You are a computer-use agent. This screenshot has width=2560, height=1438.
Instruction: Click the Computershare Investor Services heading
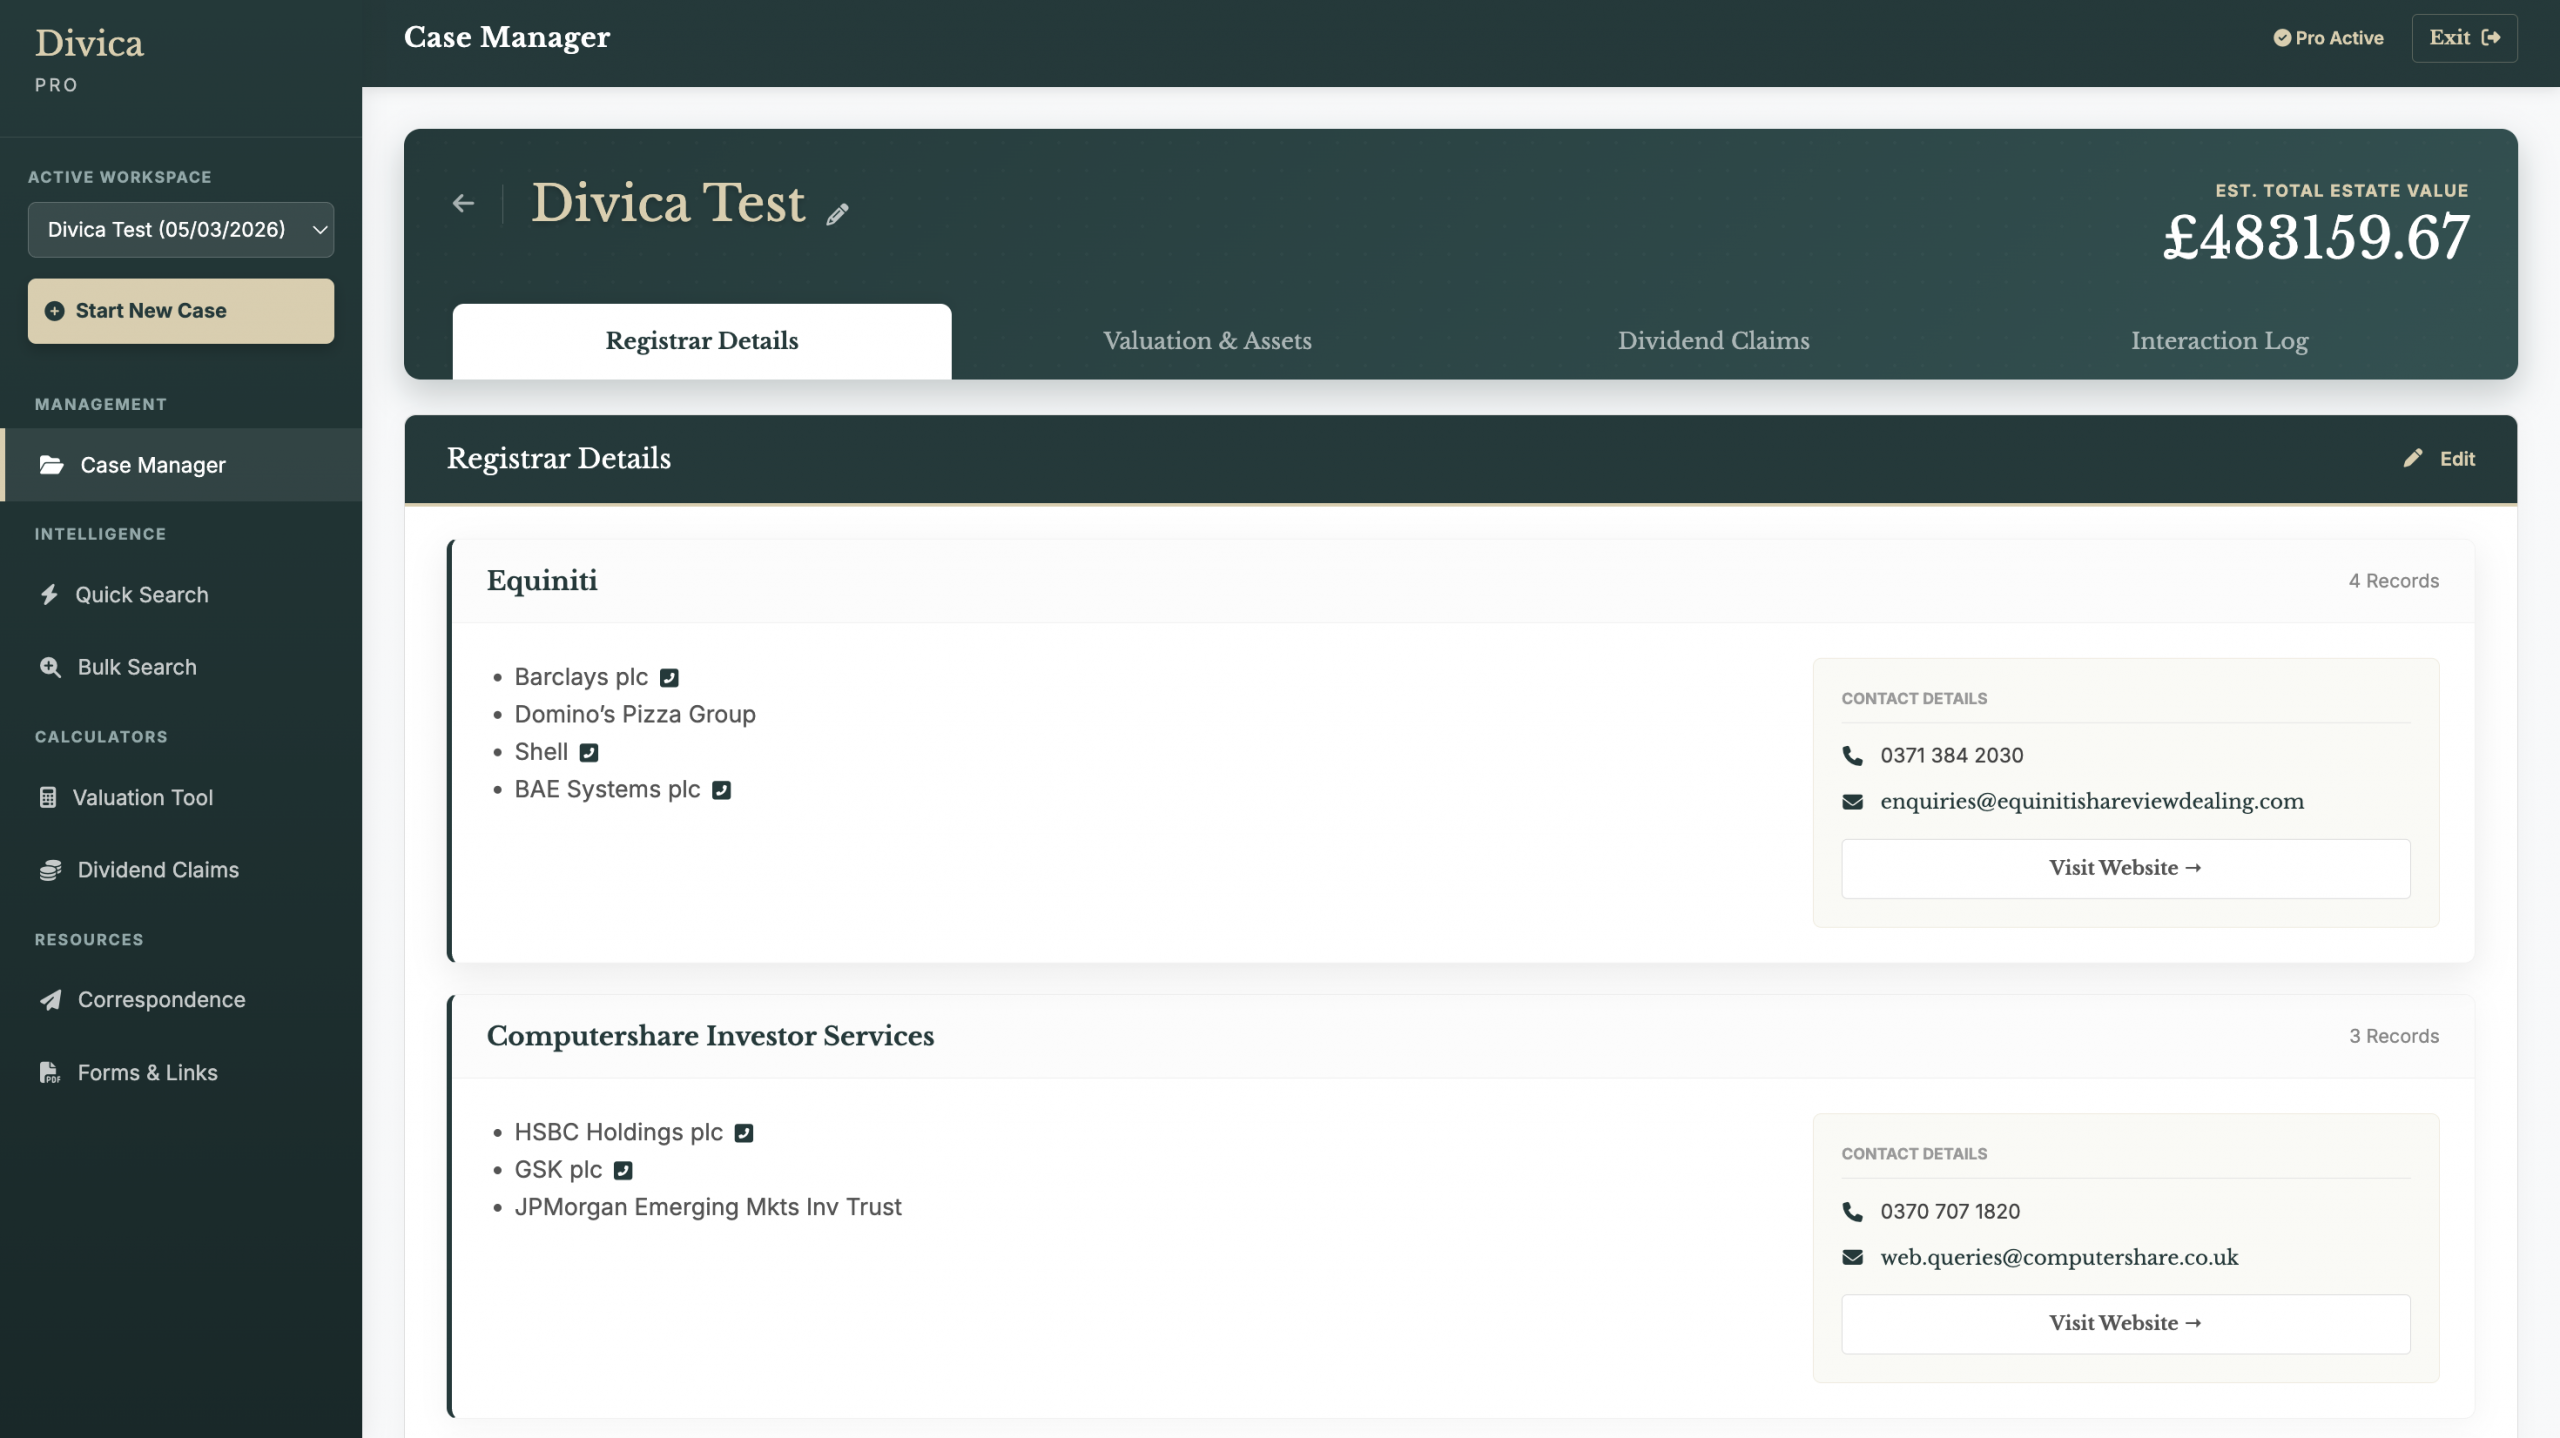pos(710,1036)
